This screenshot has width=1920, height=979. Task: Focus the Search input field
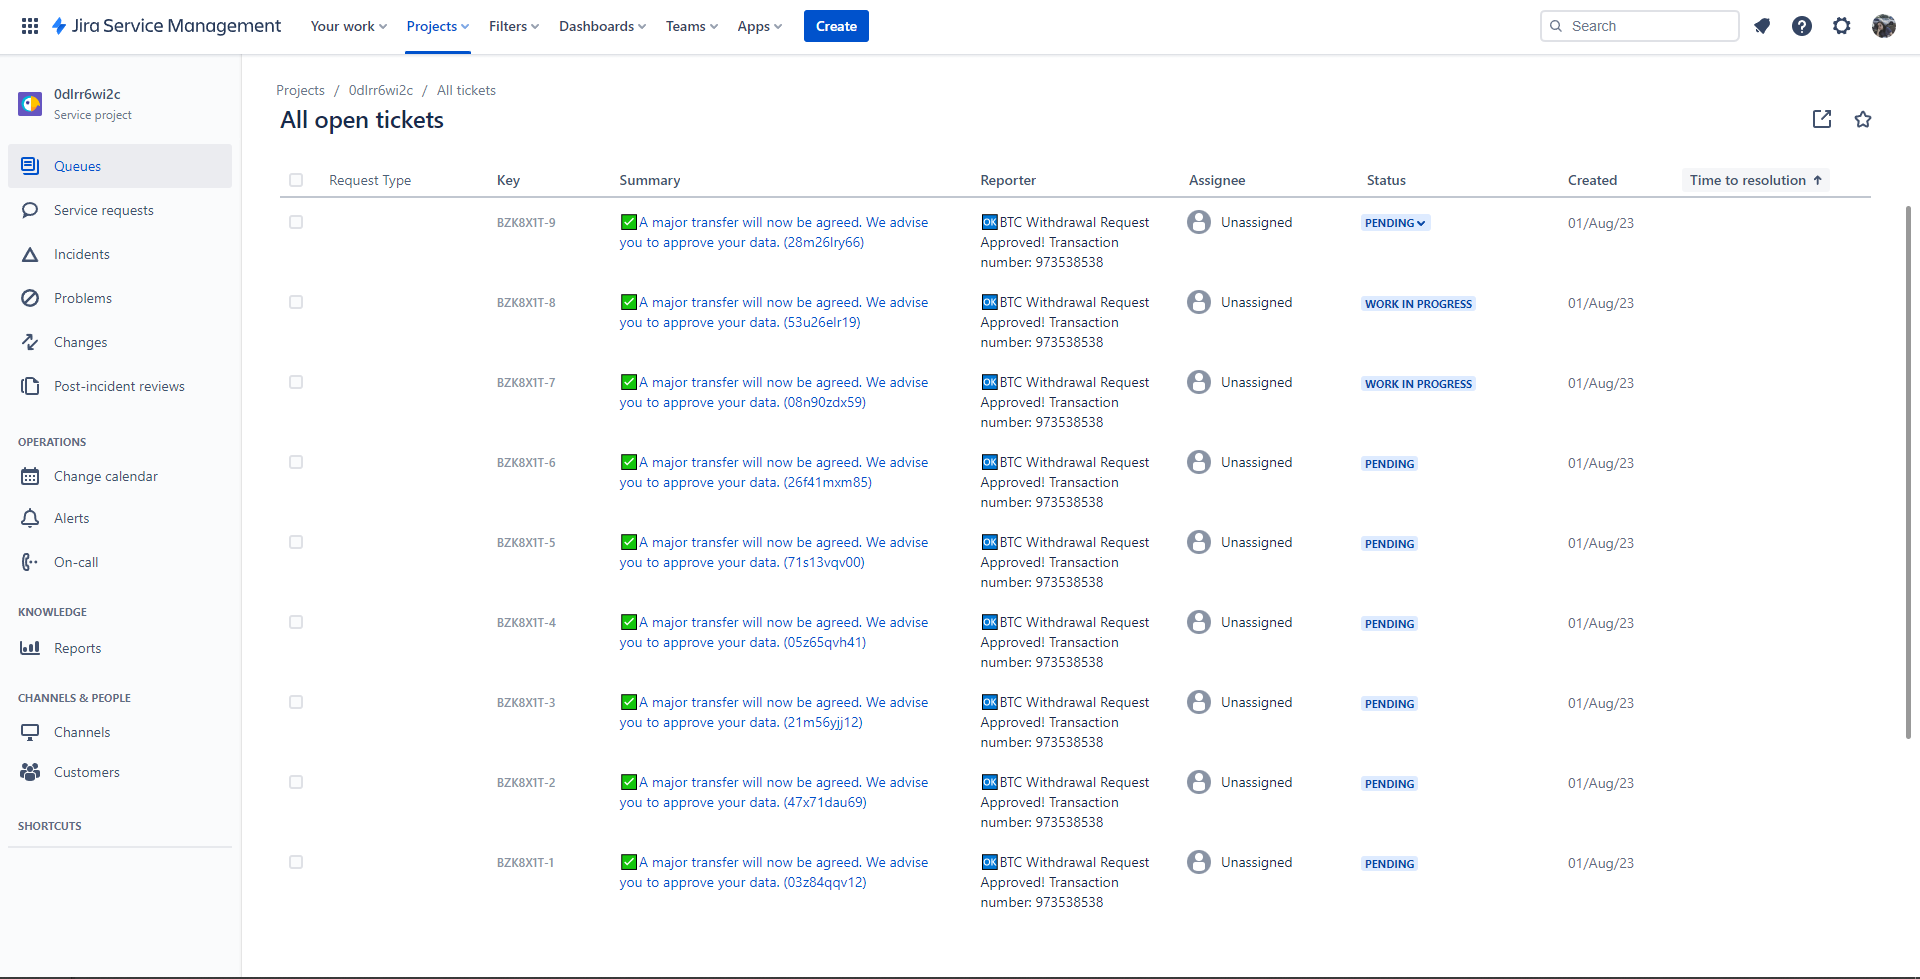tap(1640, 26)
